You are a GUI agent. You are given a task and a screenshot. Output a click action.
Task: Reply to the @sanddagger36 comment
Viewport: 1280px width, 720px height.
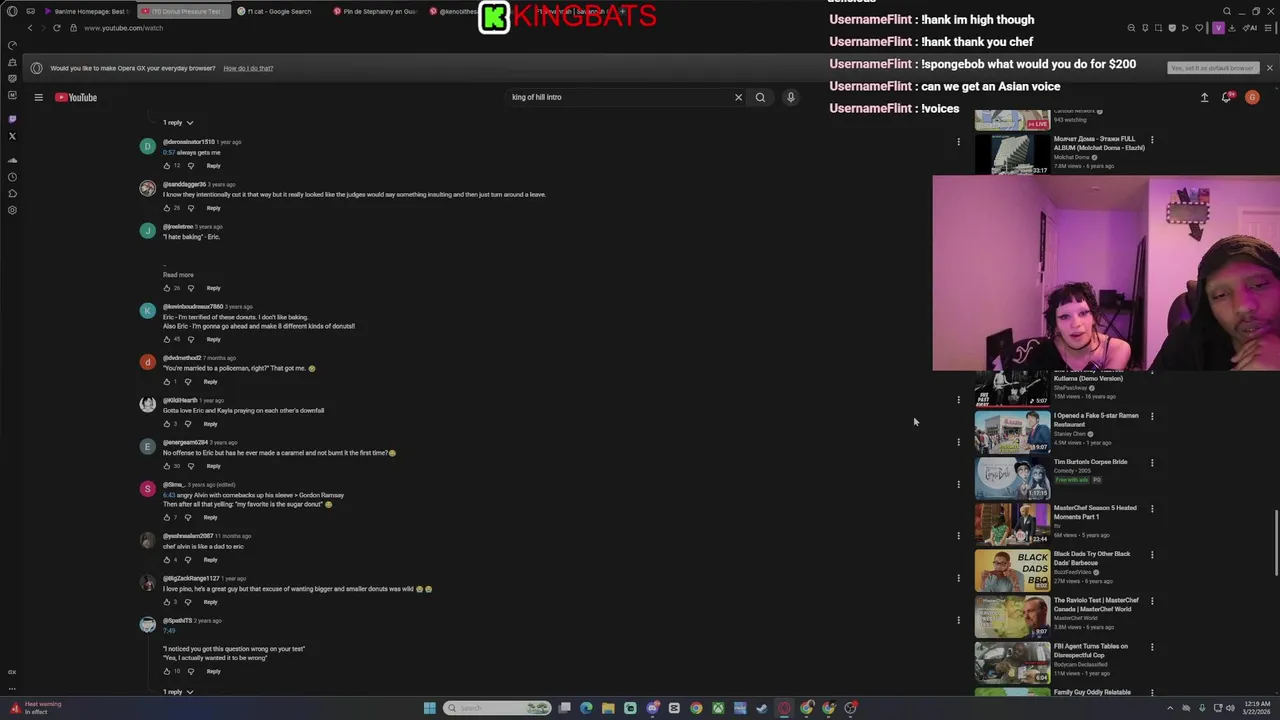click(x=213, y=208)
